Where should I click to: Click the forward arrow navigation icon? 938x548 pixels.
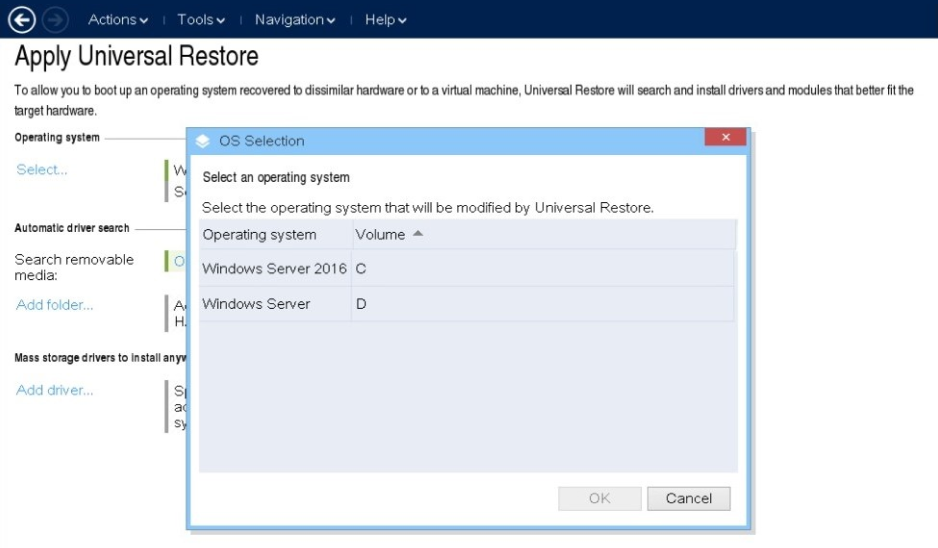(54, 20)
